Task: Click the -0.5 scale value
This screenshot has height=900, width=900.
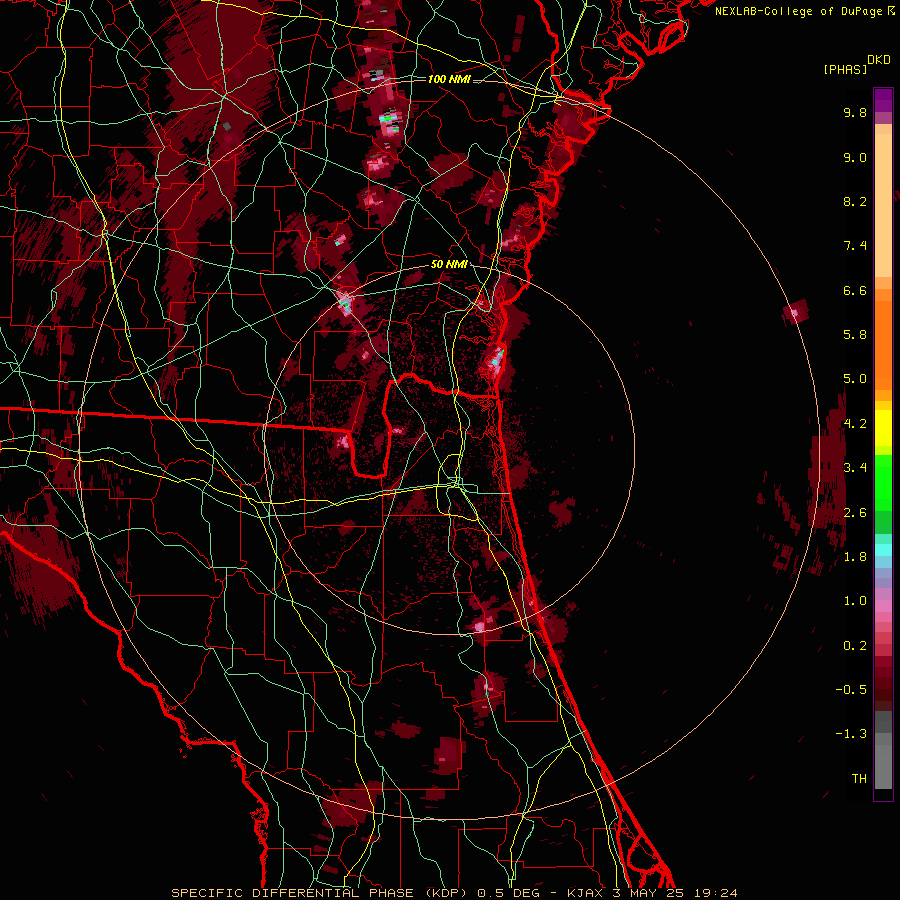Action: pos(851,690)
